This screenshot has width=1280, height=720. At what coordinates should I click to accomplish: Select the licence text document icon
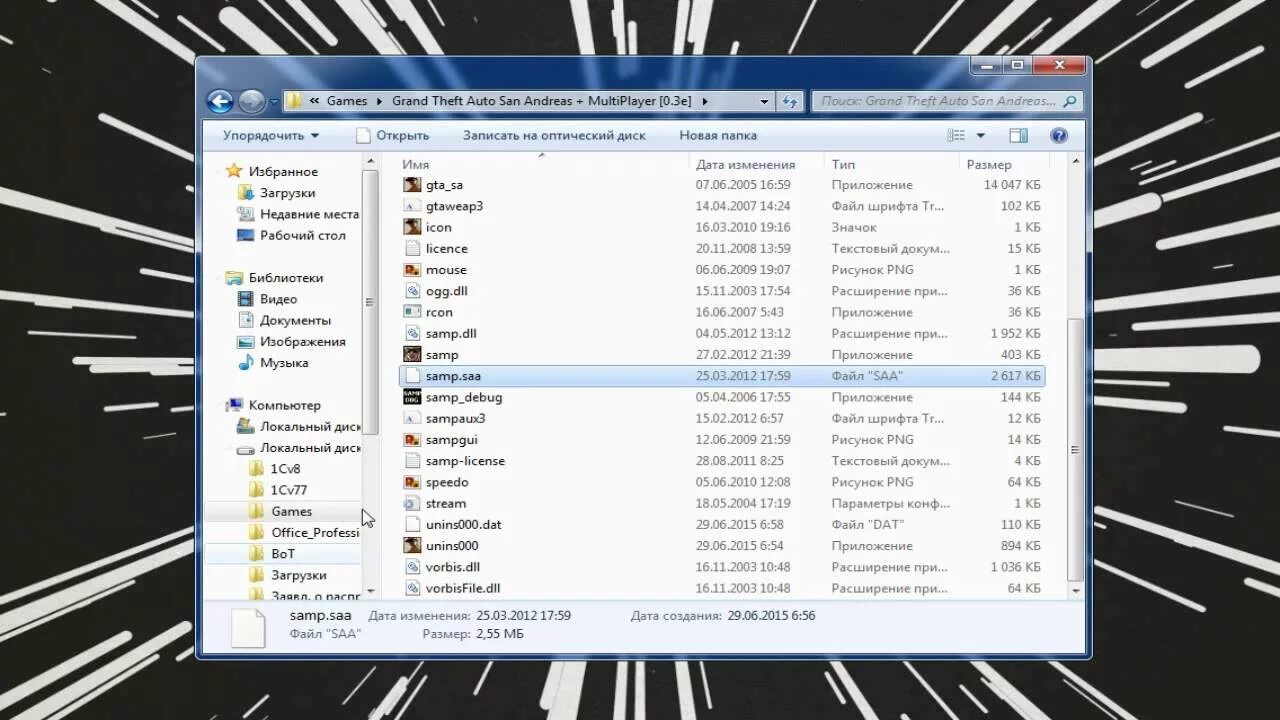pyautogui.click(x=412, y=248)
